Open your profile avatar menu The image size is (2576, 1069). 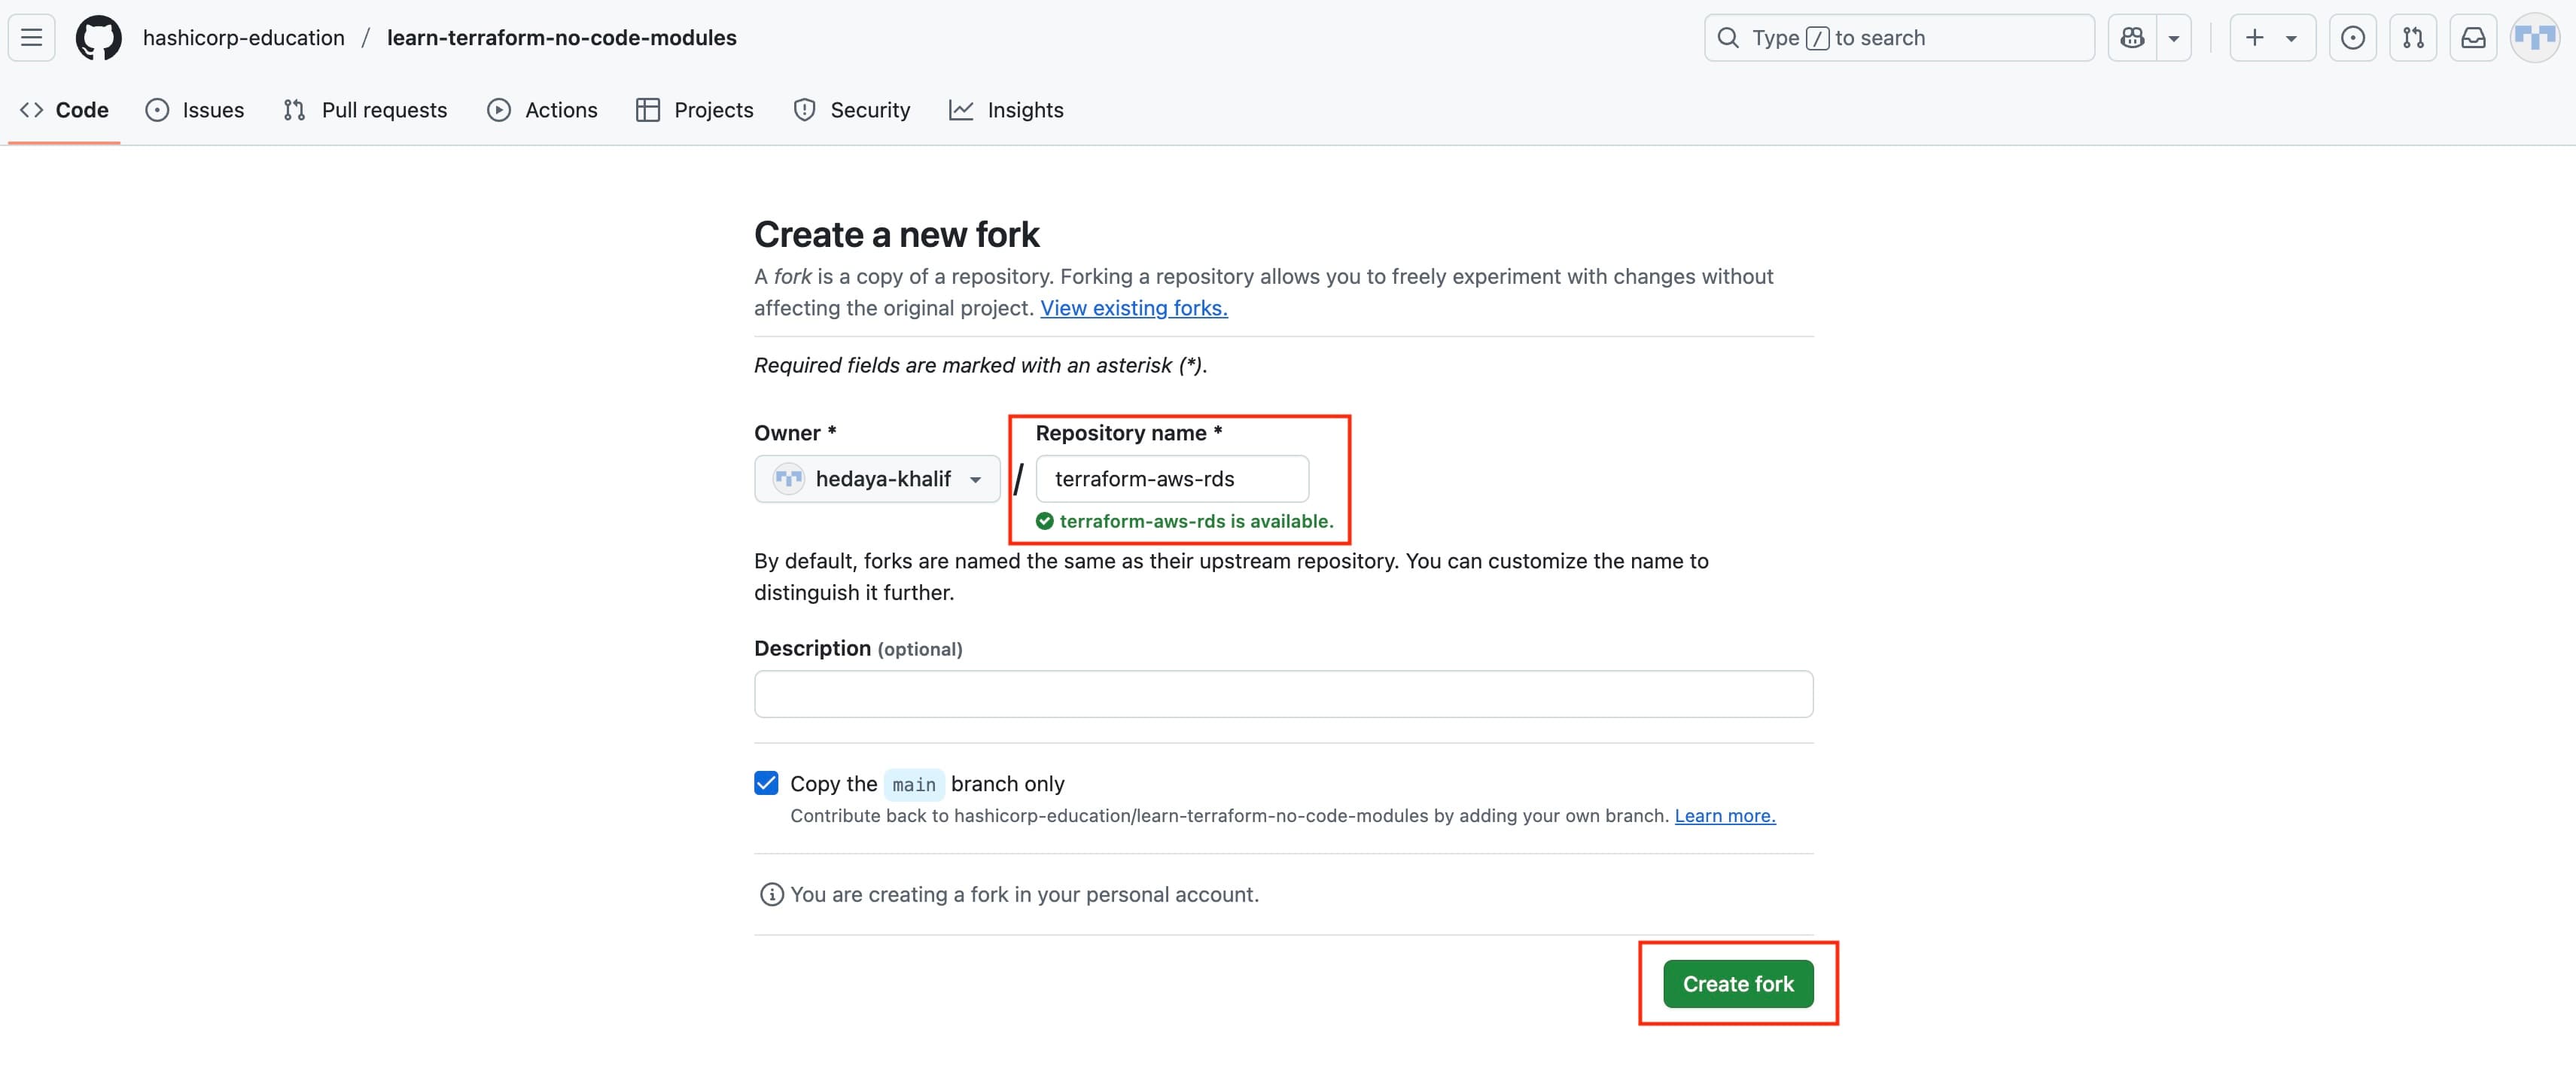2535,37
